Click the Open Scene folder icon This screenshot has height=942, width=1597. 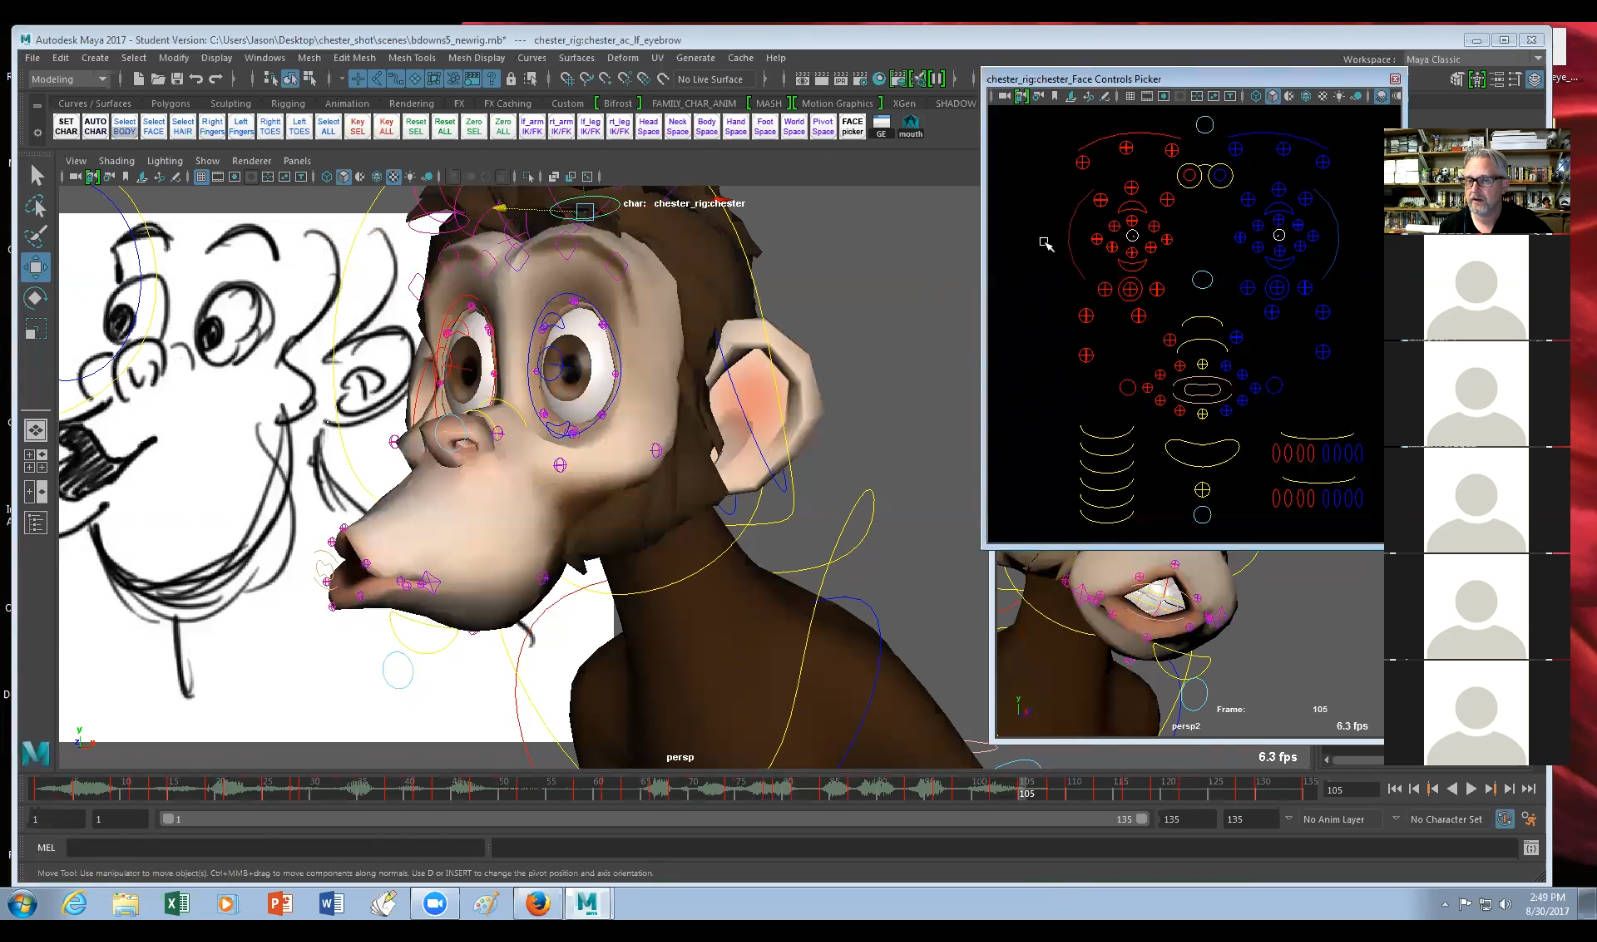158,79
